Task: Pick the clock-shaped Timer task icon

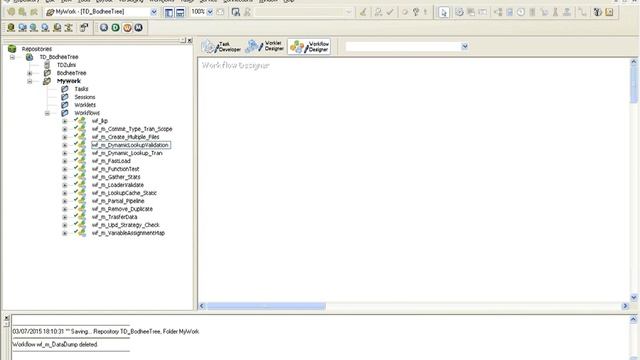Action: 521,12
